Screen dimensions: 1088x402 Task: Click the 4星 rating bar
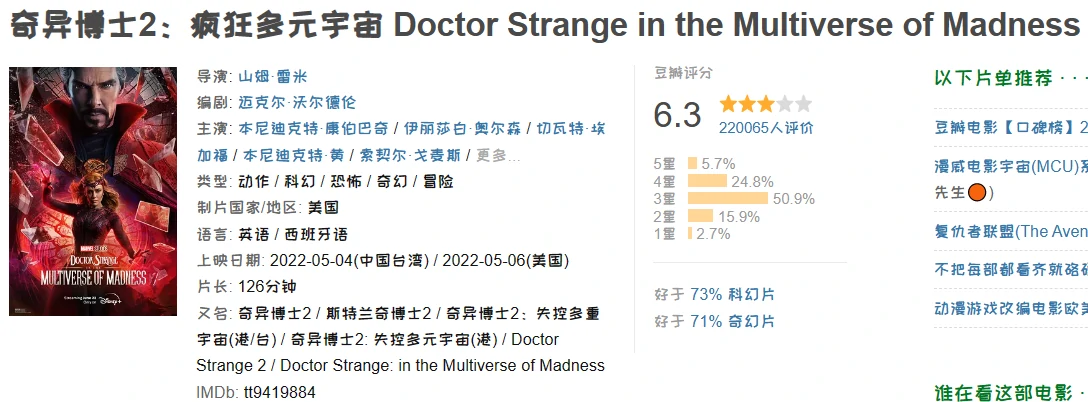pos(707,181)
